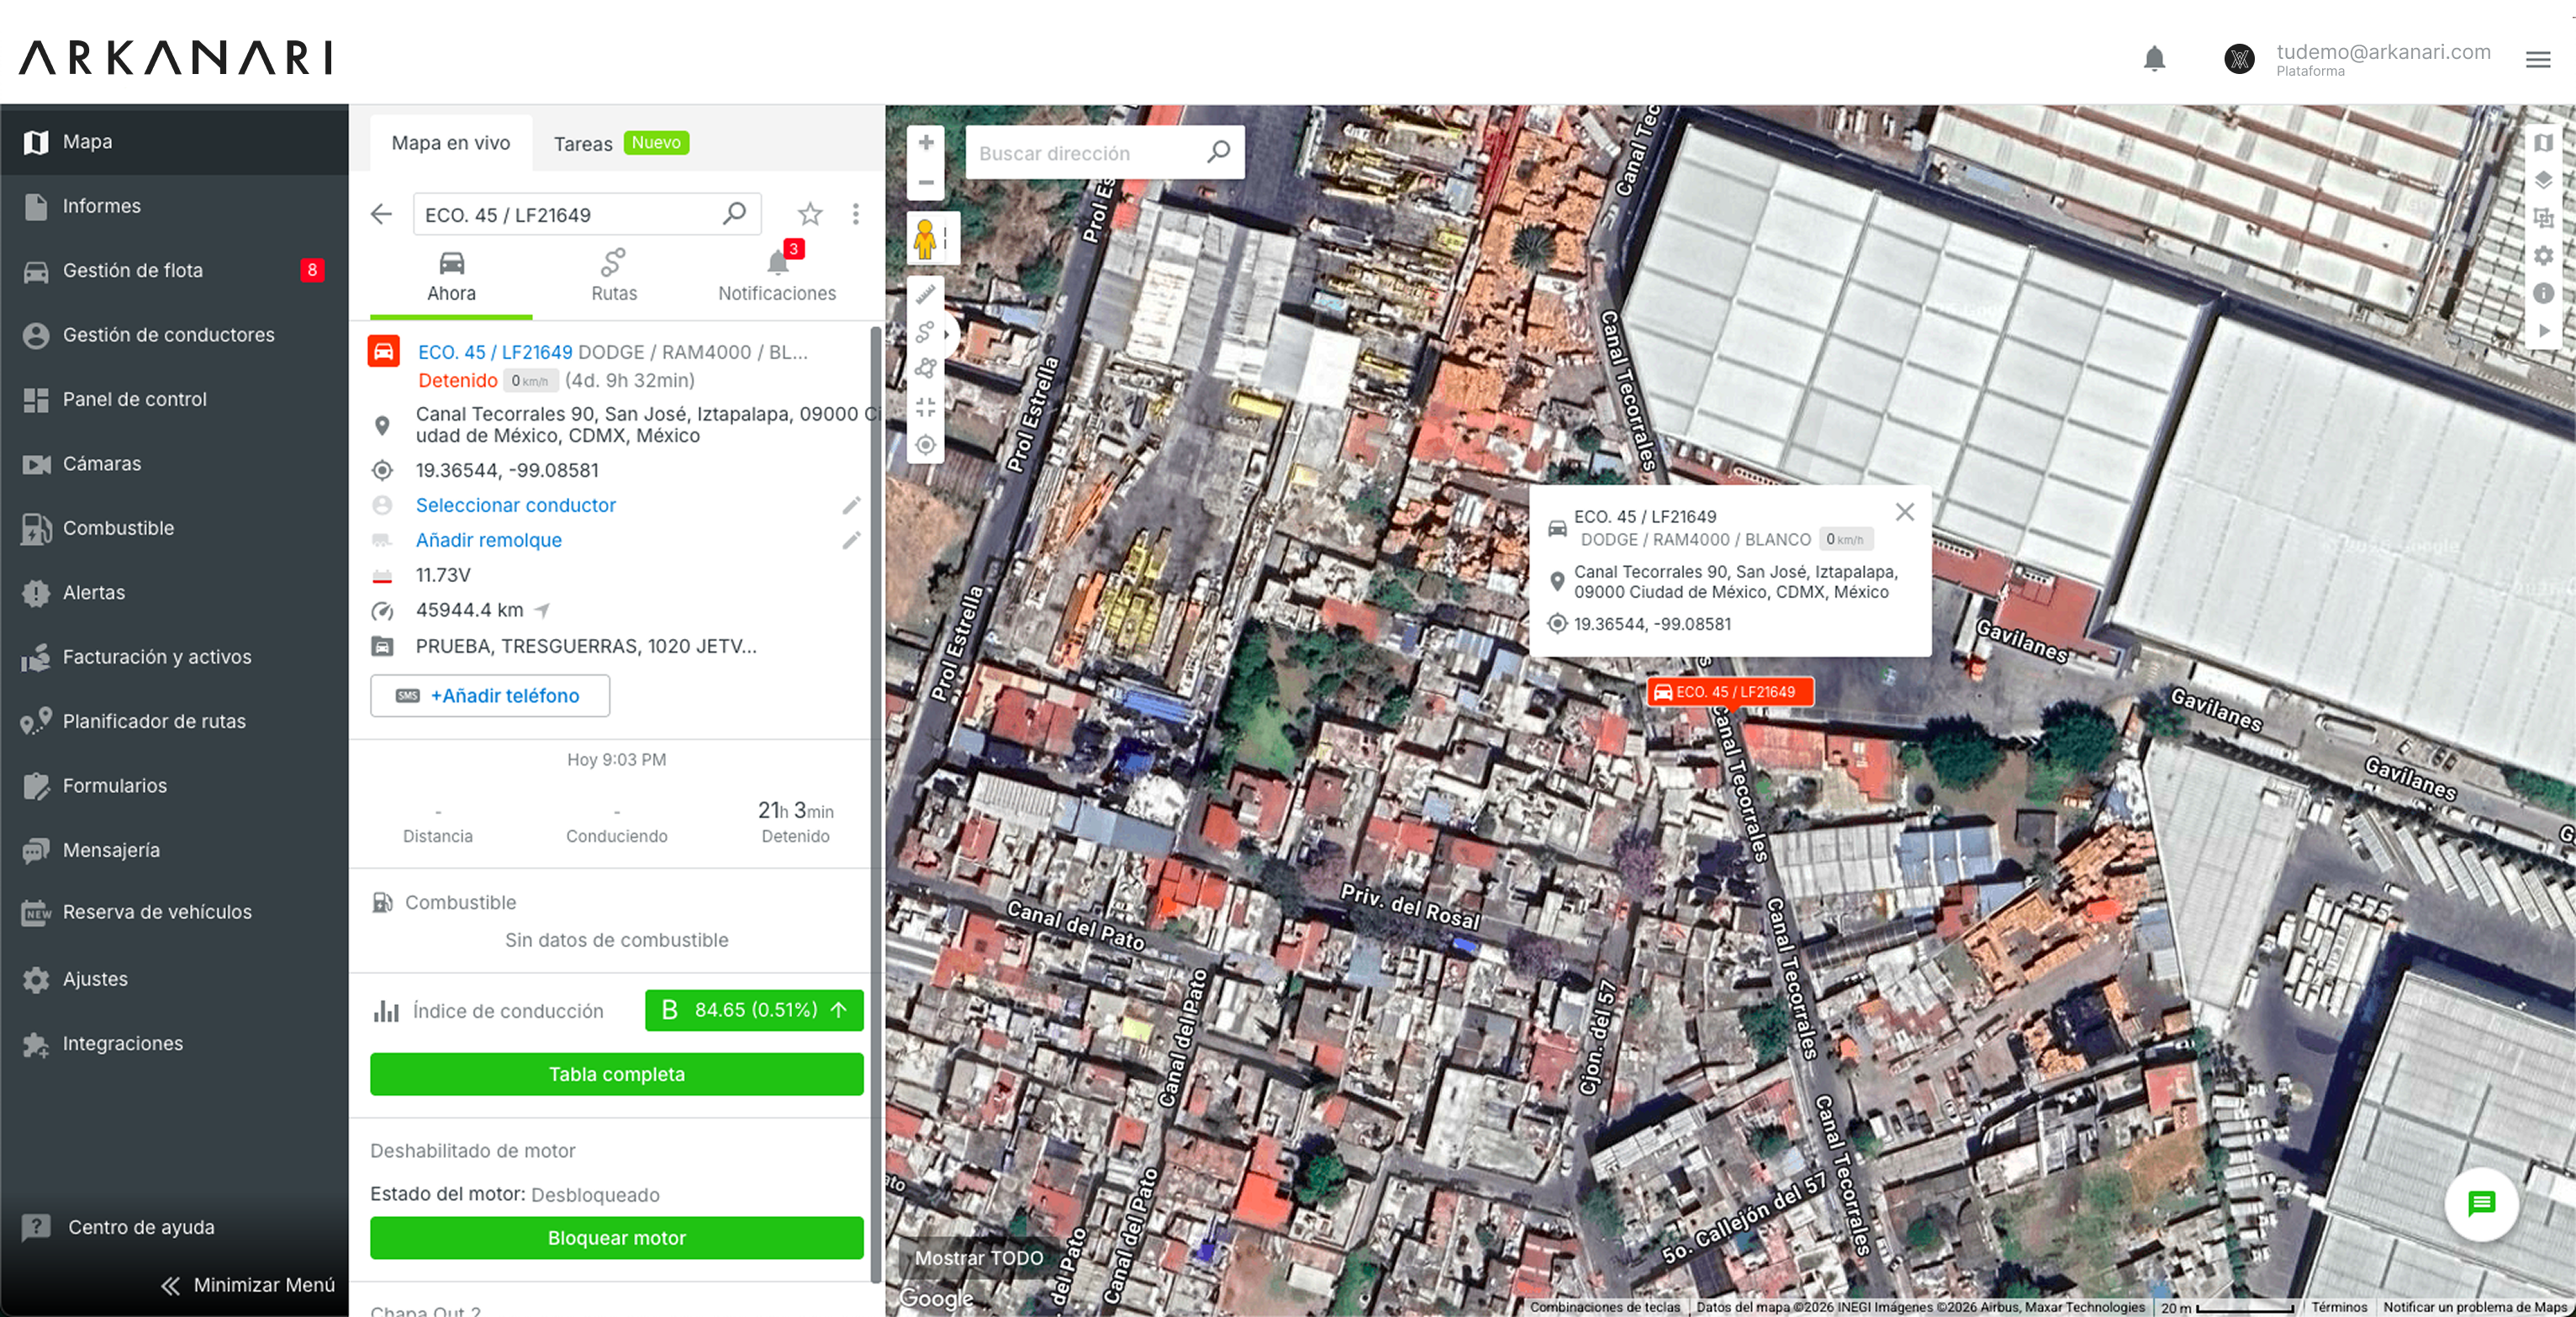Open the map layers icon on the right panel
This screenshot has height=1317, width=2576.
[2545, 181]
